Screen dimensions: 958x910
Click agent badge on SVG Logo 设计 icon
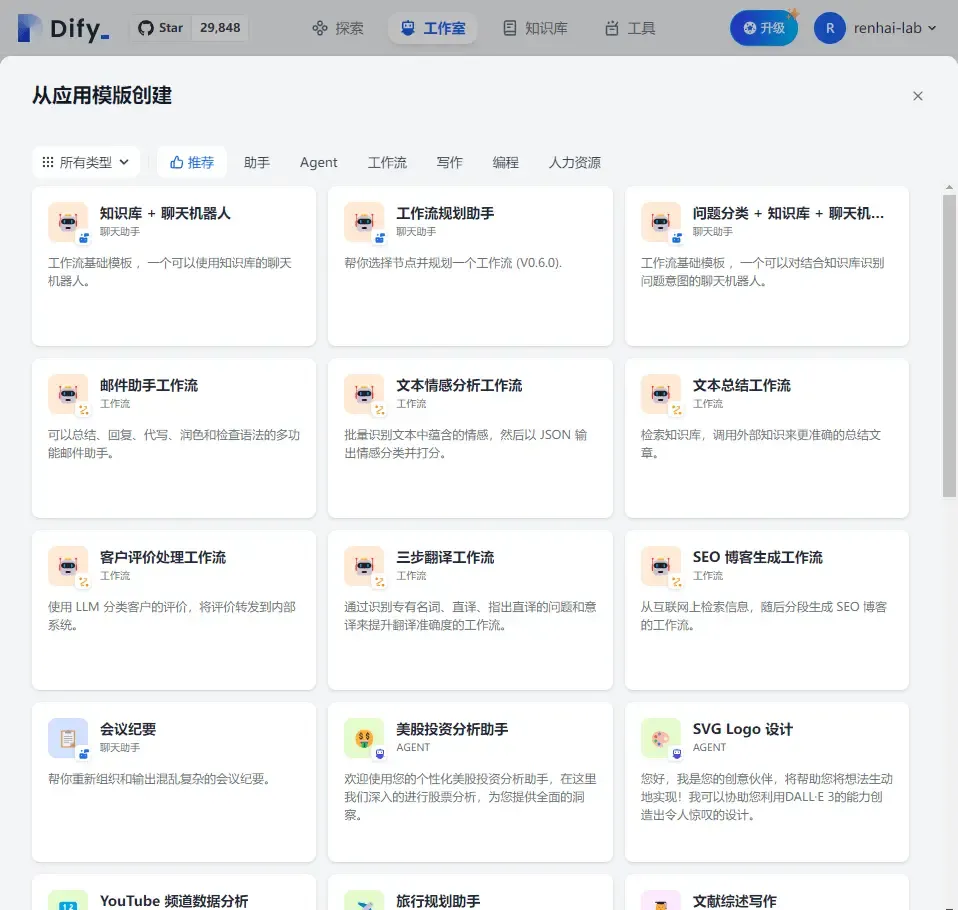pos(676,754)
